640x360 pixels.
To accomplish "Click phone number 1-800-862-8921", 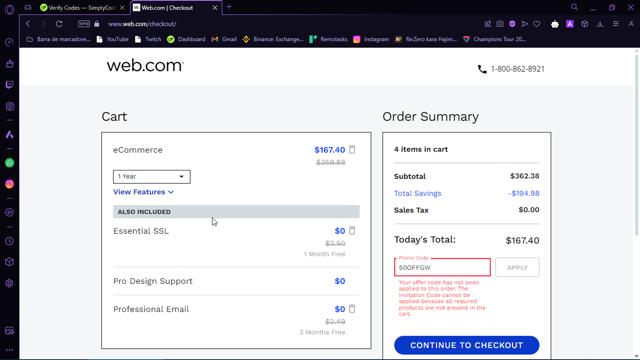I will click(518, 69).
